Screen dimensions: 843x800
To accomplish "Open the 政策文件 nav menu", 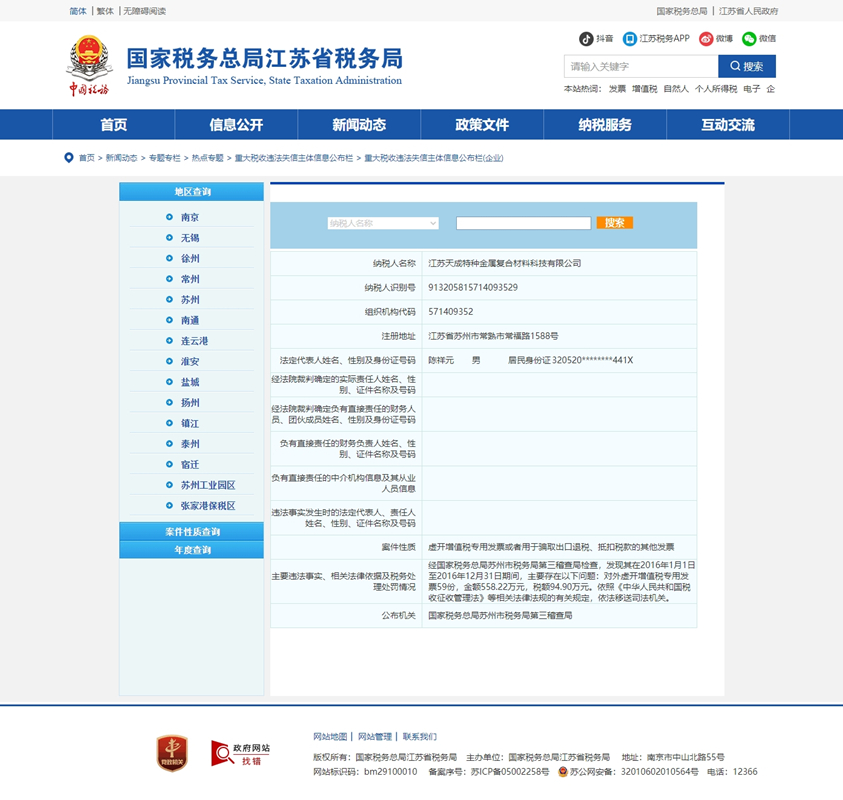I will pos(482,125).
